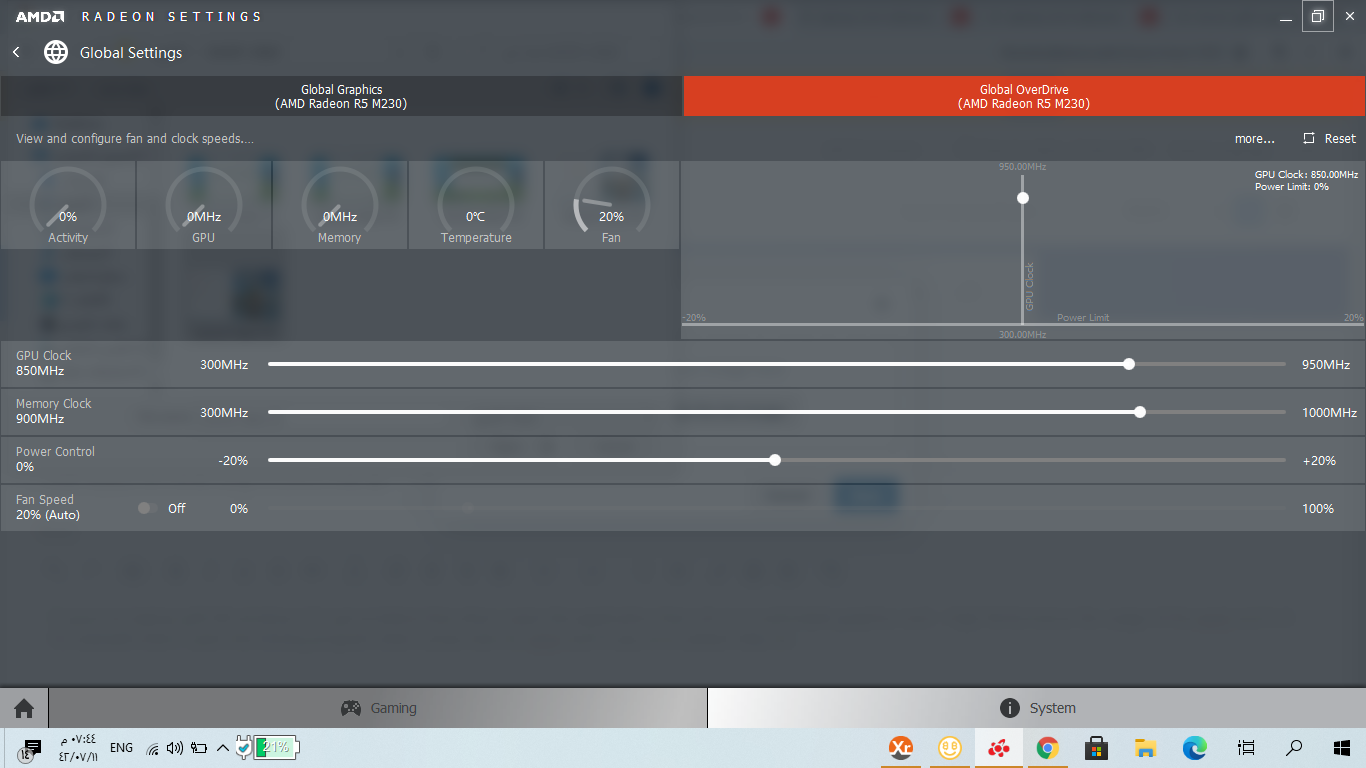1366x768 pixels.
Task: Open File Explorer from the taskbar
Action: point(1146,747)
